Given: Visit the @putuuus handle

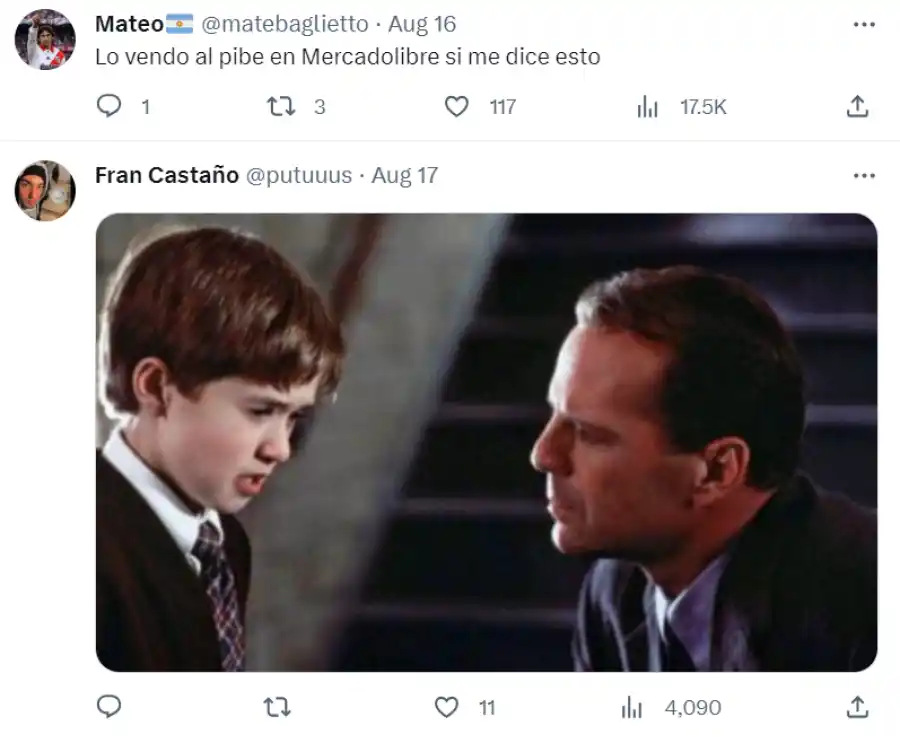Looking at the screenshot, I should 298,175.
